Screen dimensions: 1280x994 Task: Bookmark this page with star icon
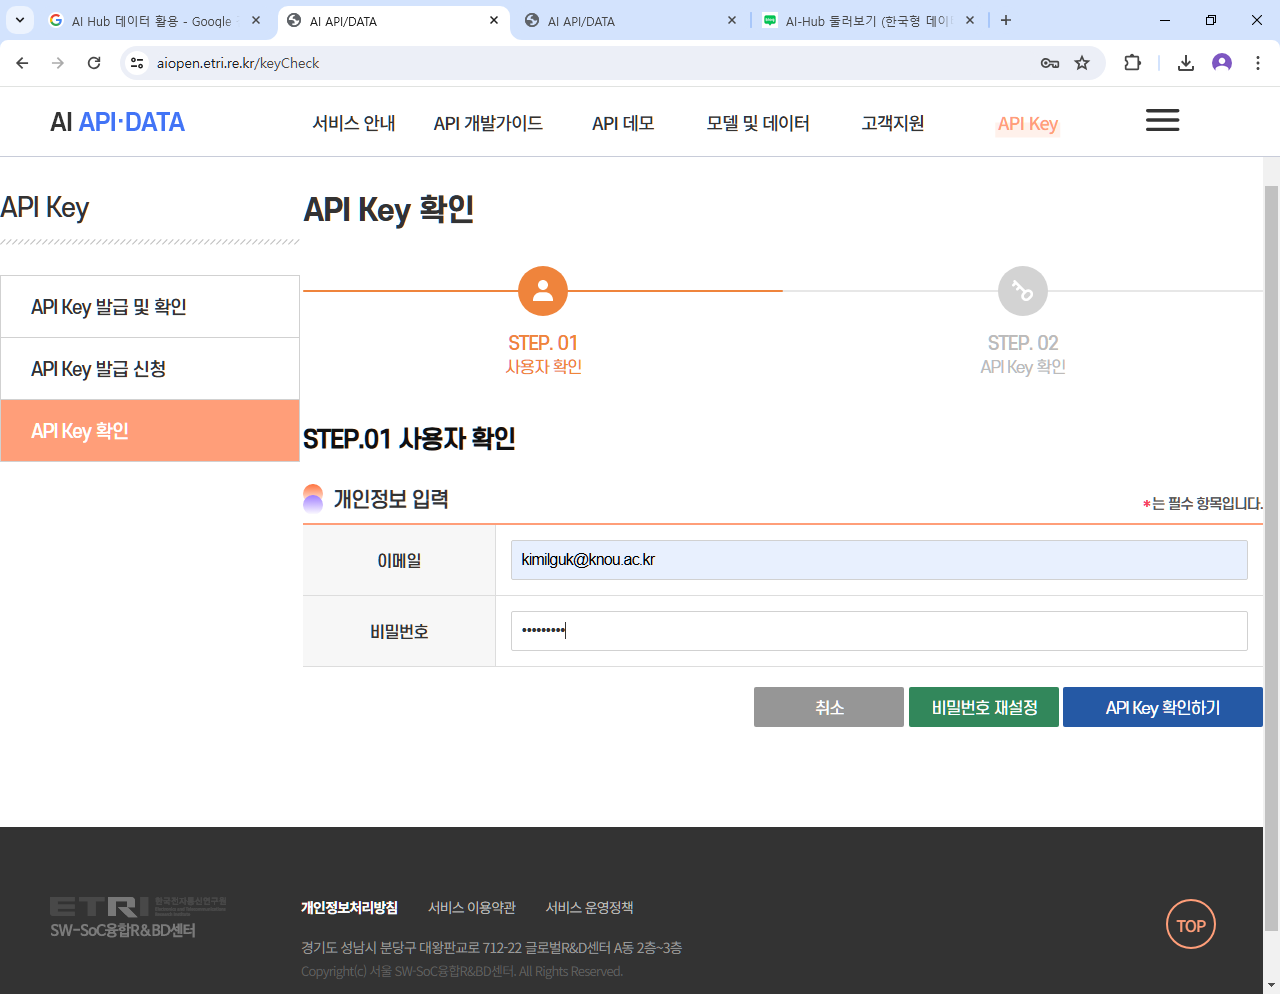click(x=1082, y=63)
